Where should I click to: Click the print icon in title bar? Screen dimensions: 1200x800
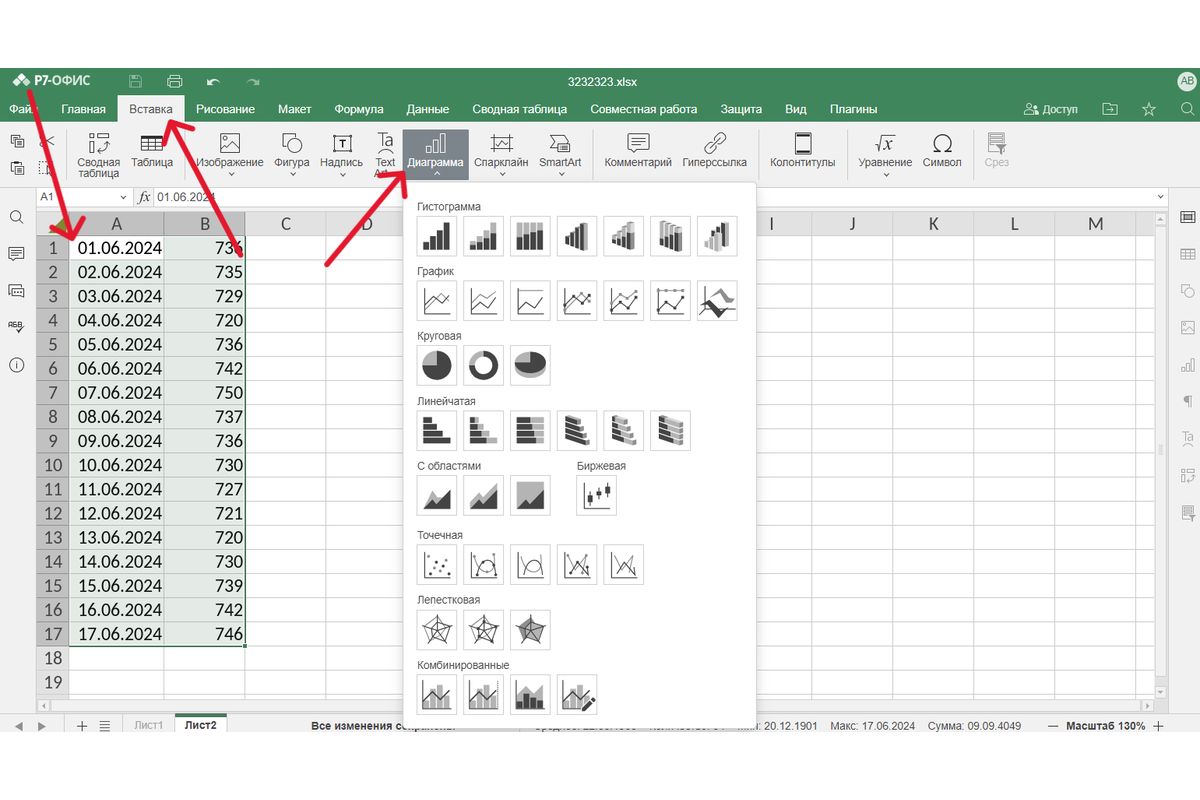(175, 82)
